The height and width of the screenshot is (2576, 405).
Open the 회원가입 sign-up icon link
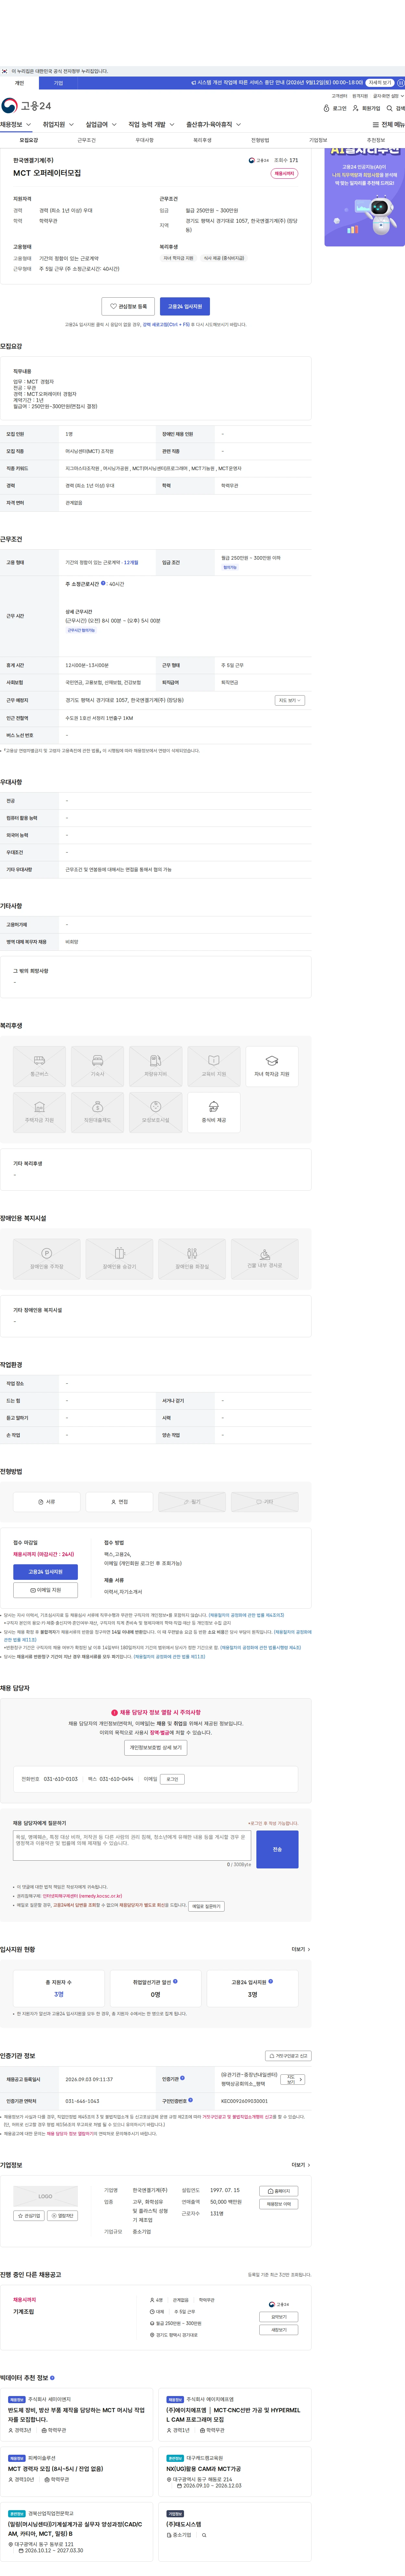366,108
